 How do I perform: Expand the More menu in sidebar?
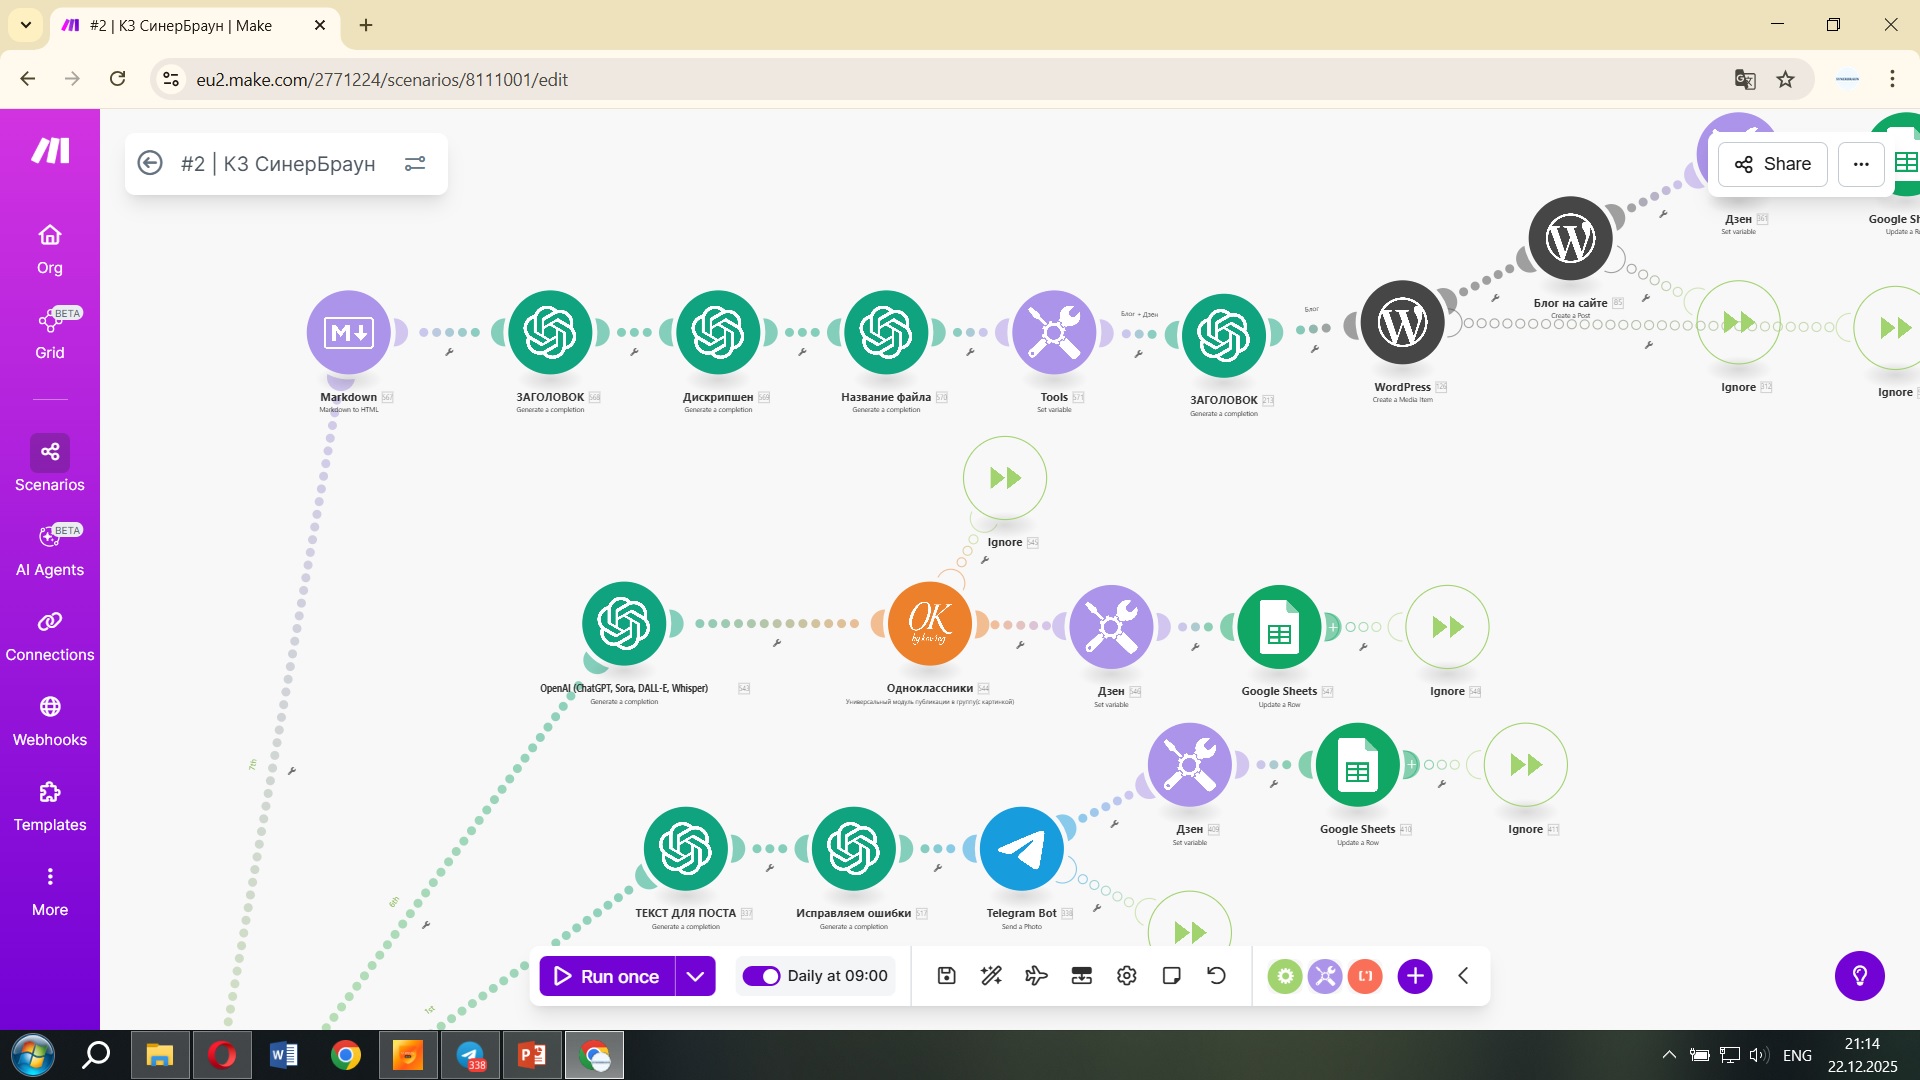click(50, 891)
